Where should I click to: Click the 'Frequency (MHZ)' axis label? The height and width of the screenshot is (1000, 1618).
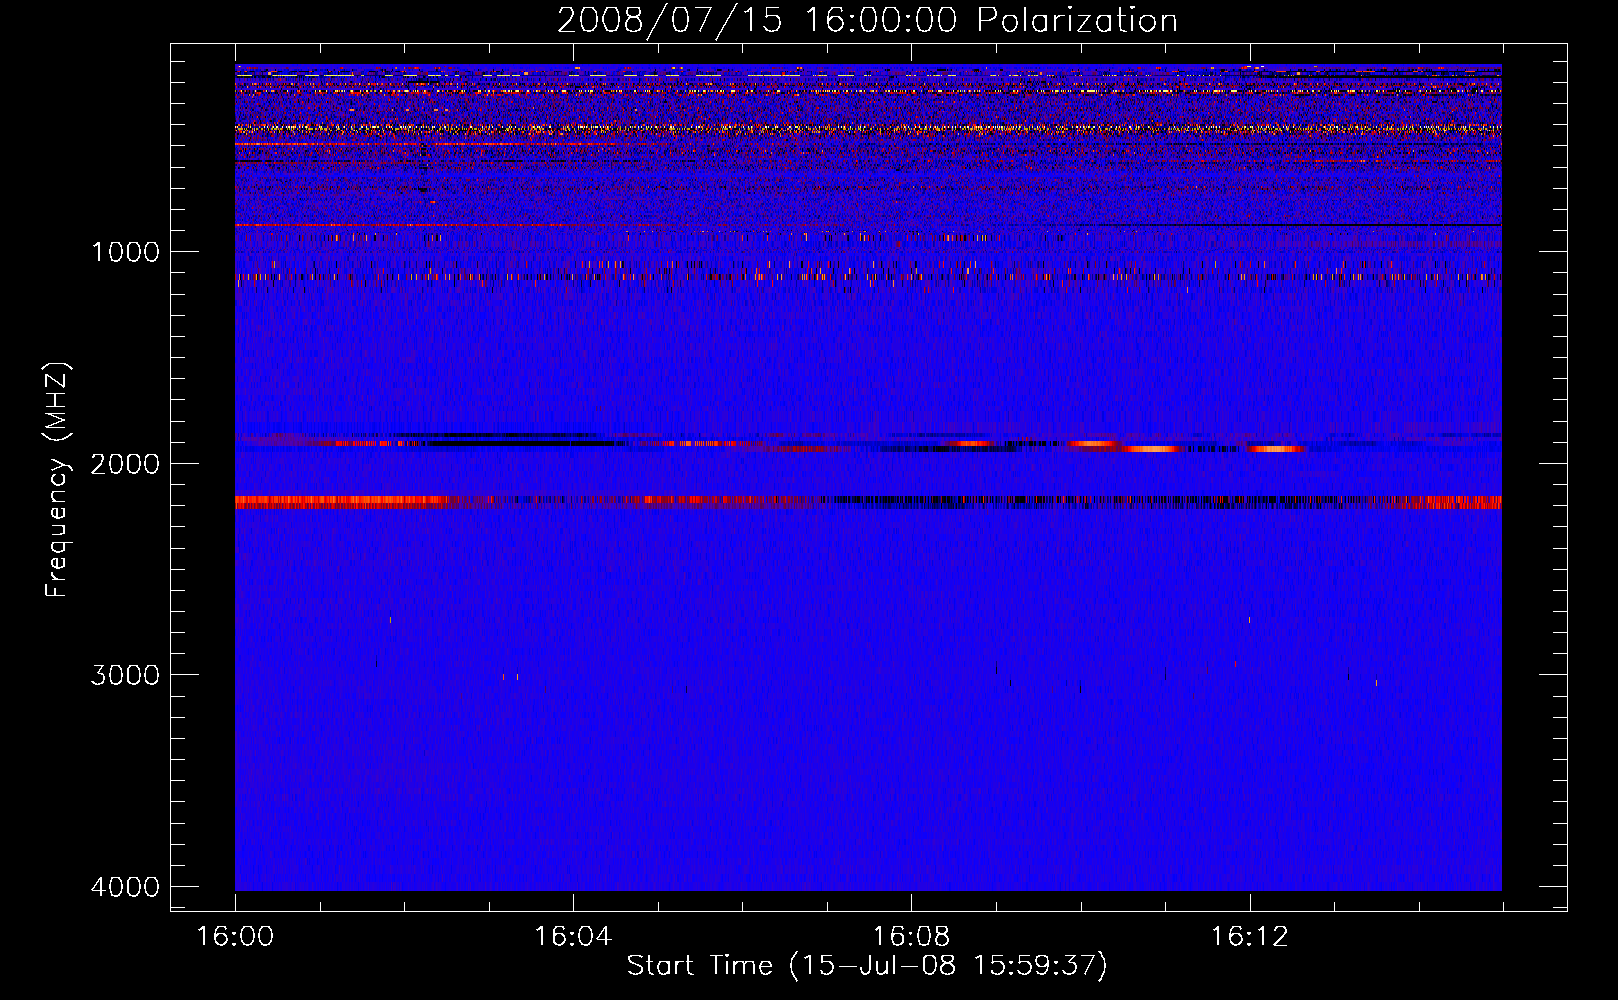[57, 480]
